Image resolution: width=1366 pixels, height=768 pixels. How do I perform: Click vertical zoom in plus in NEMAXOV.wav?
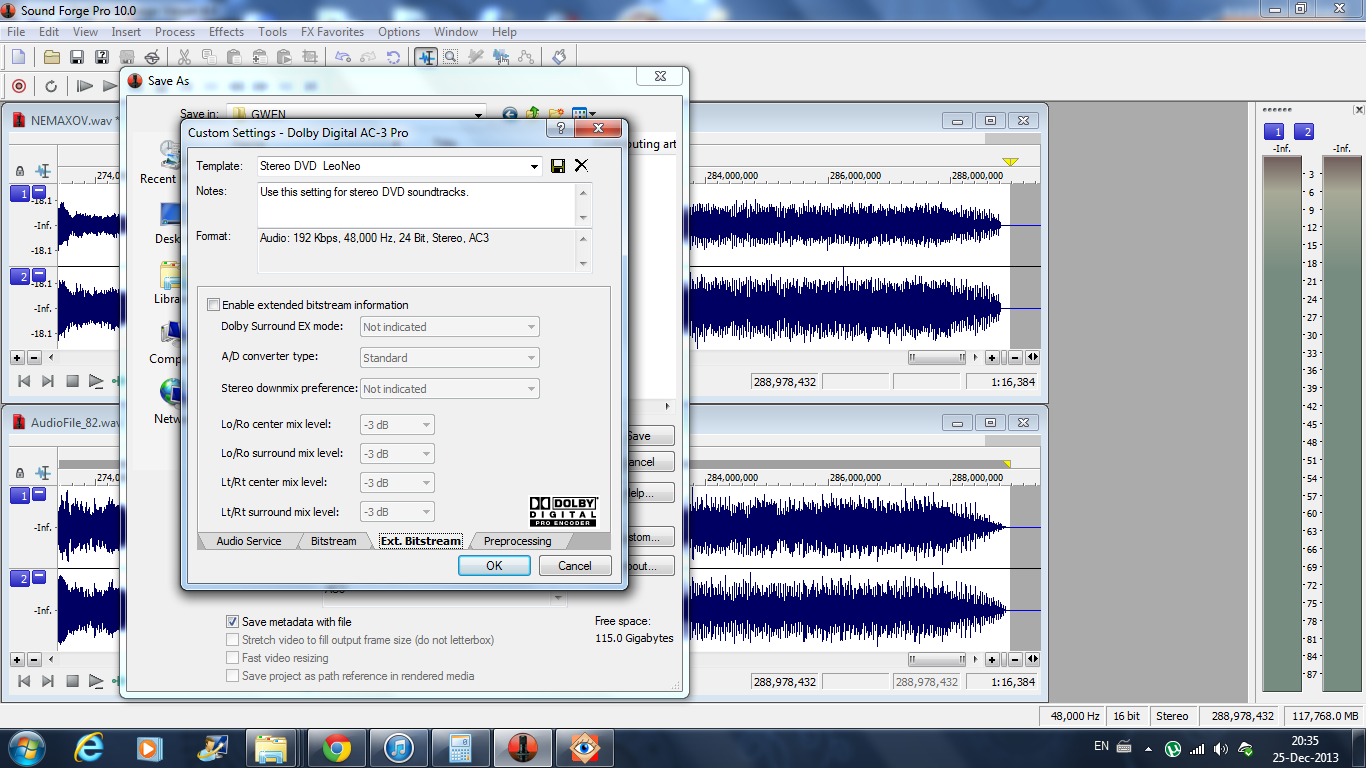(x=17, y=357)
